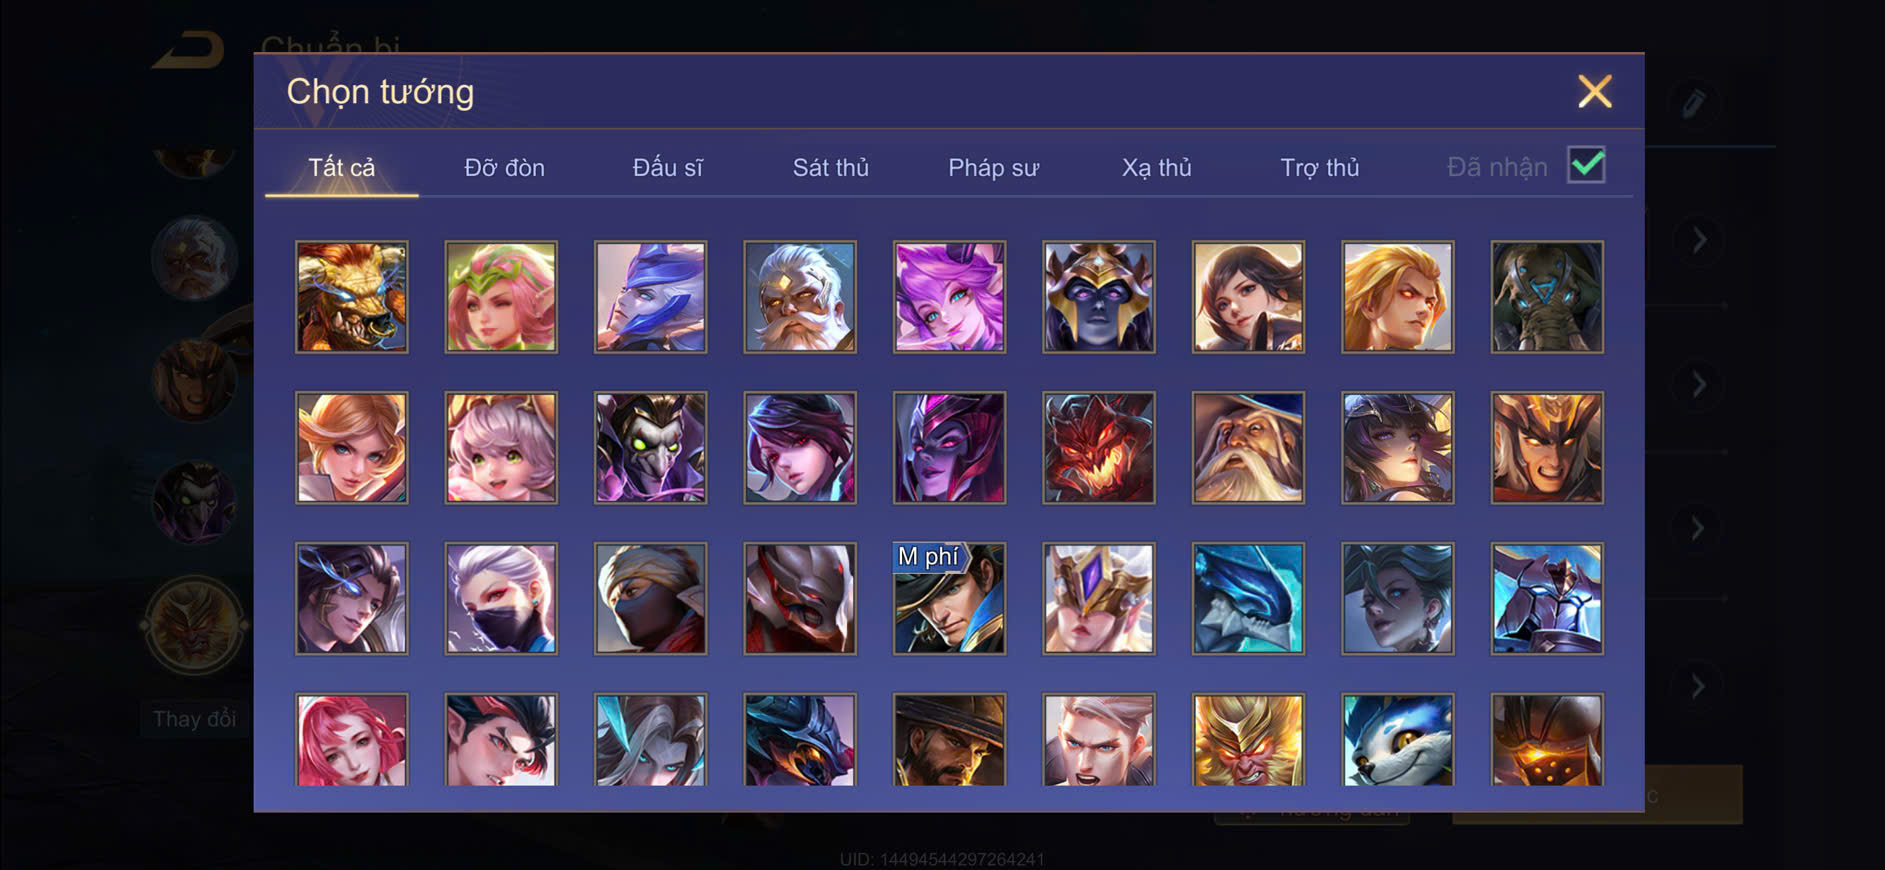Select the blue armored robot hero

tap(1547, 599)
